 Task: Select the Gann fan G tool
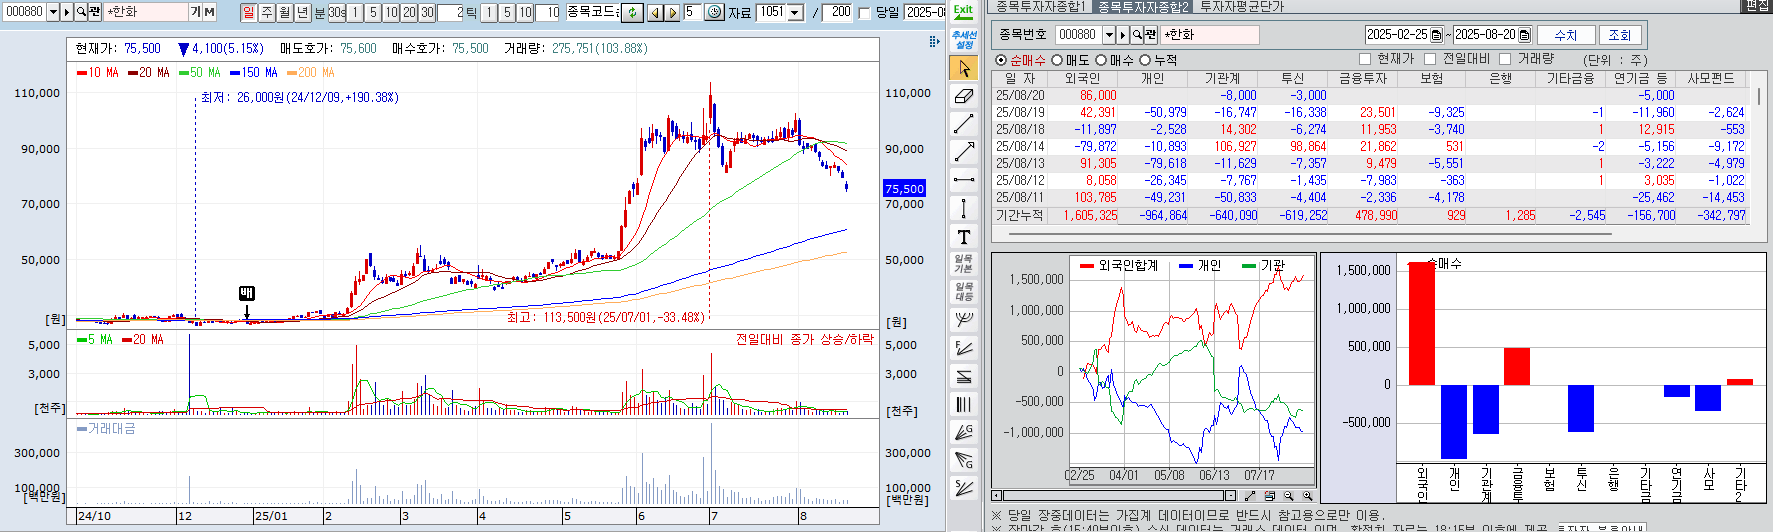coord(963,432)
